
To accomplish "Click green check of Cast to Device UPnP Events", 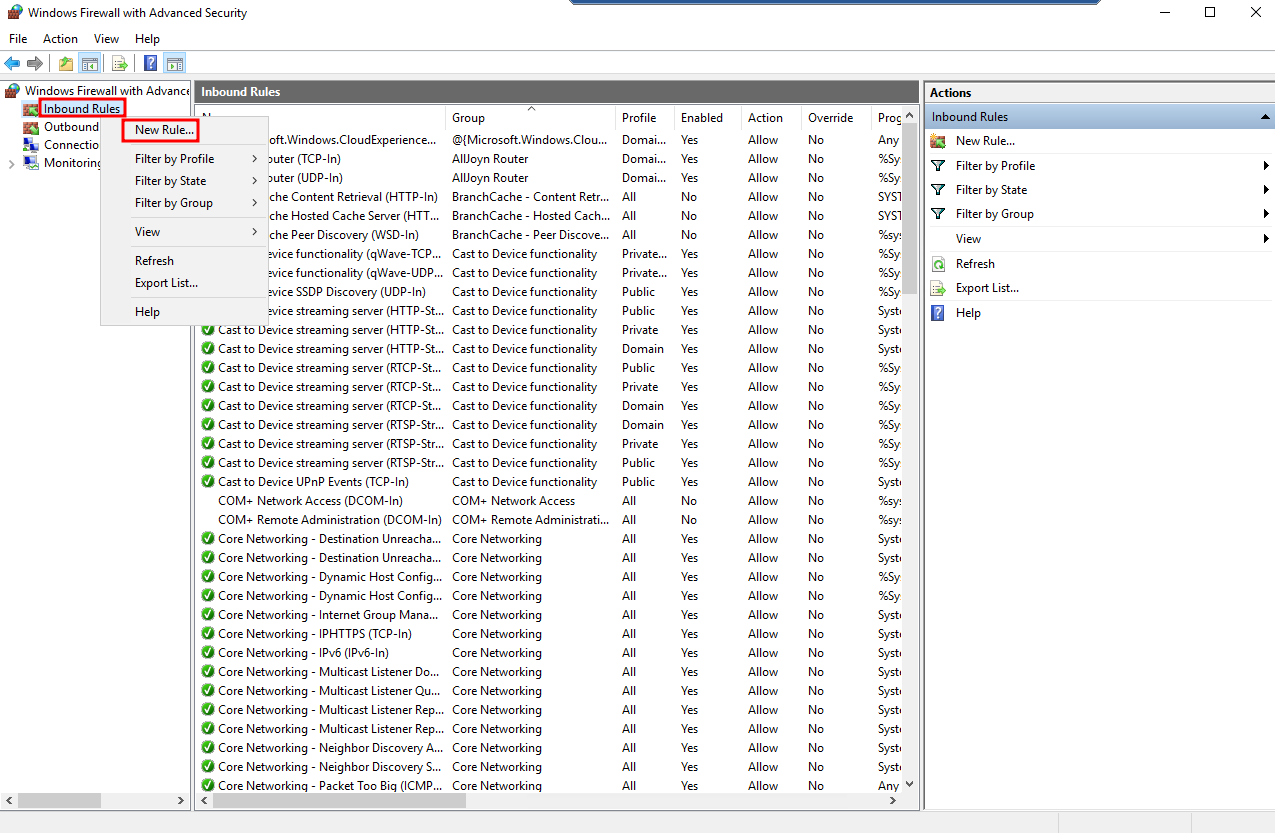I will [208, 482].
